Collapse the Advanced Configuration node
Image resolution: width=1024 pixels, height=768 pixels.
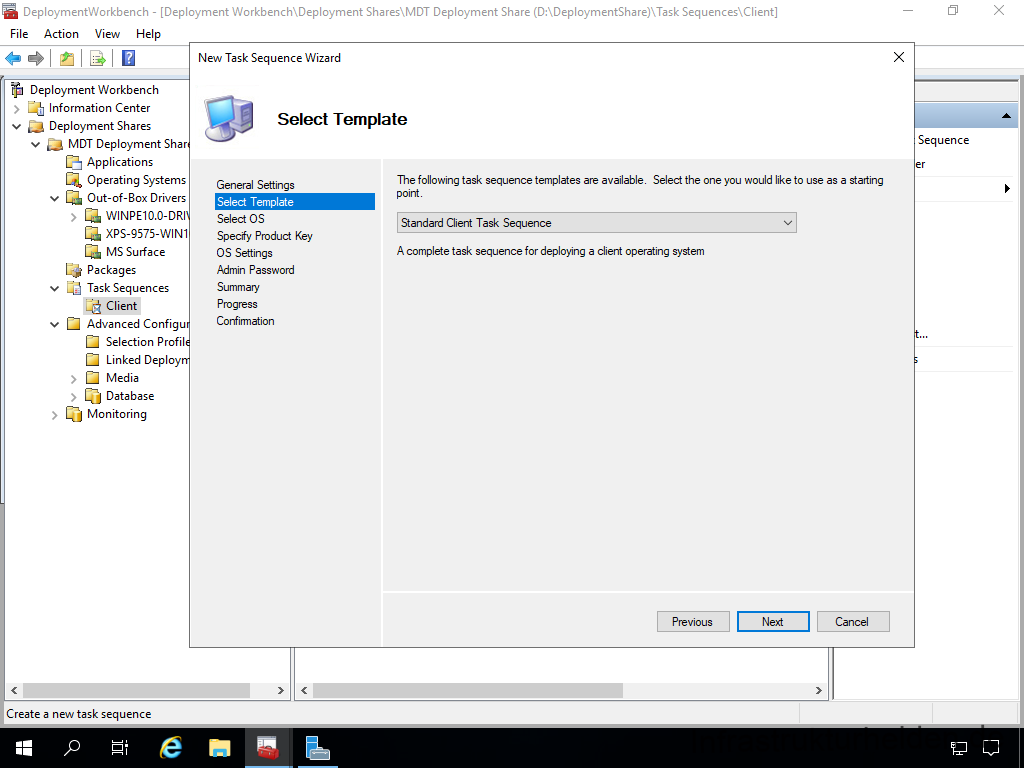[x=55, y=325]
